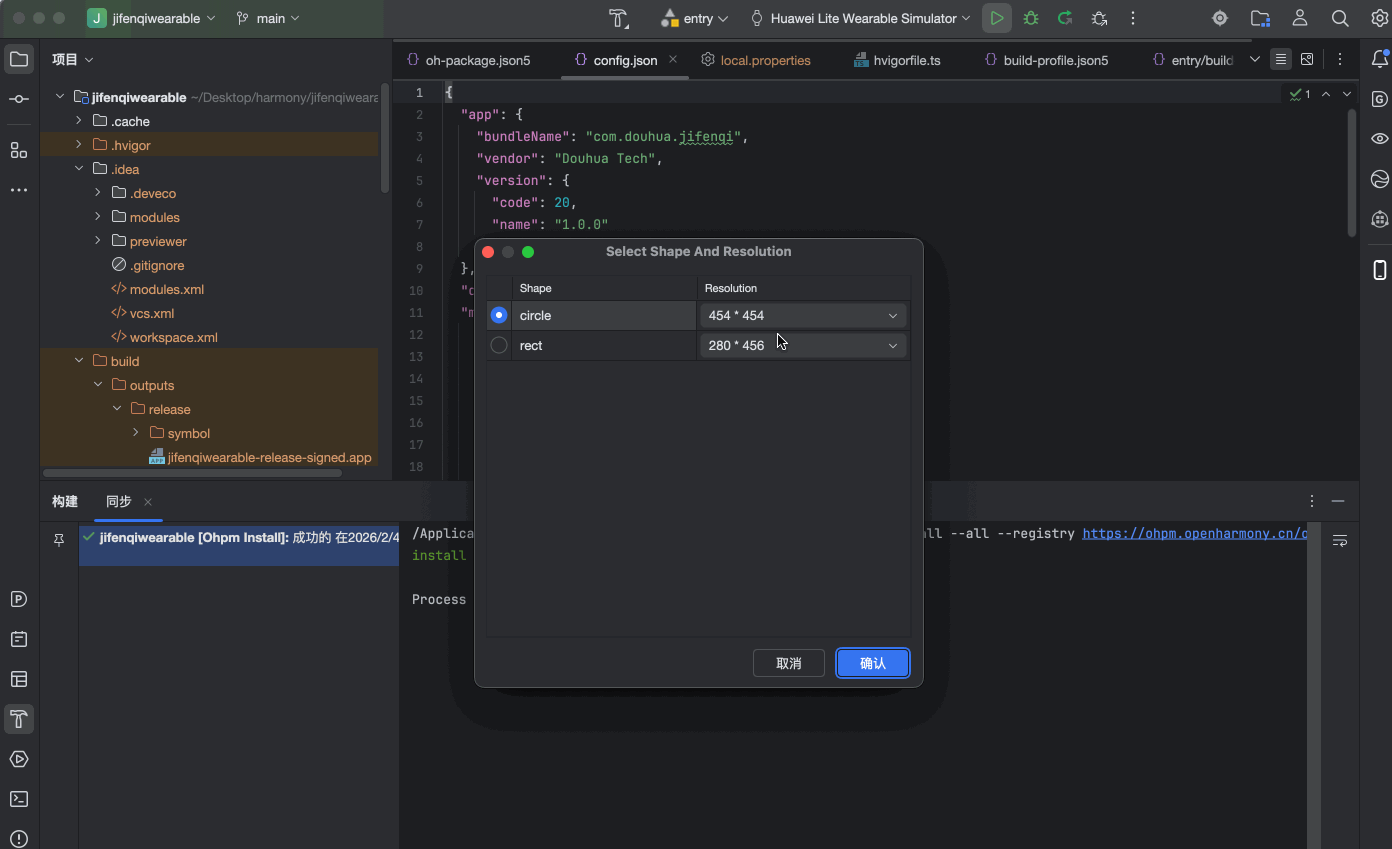Image resolution: width=1392 pixels, height=849 pixels.
Task: Click the Debug bug icon
Action: (x=1031, y=18)
